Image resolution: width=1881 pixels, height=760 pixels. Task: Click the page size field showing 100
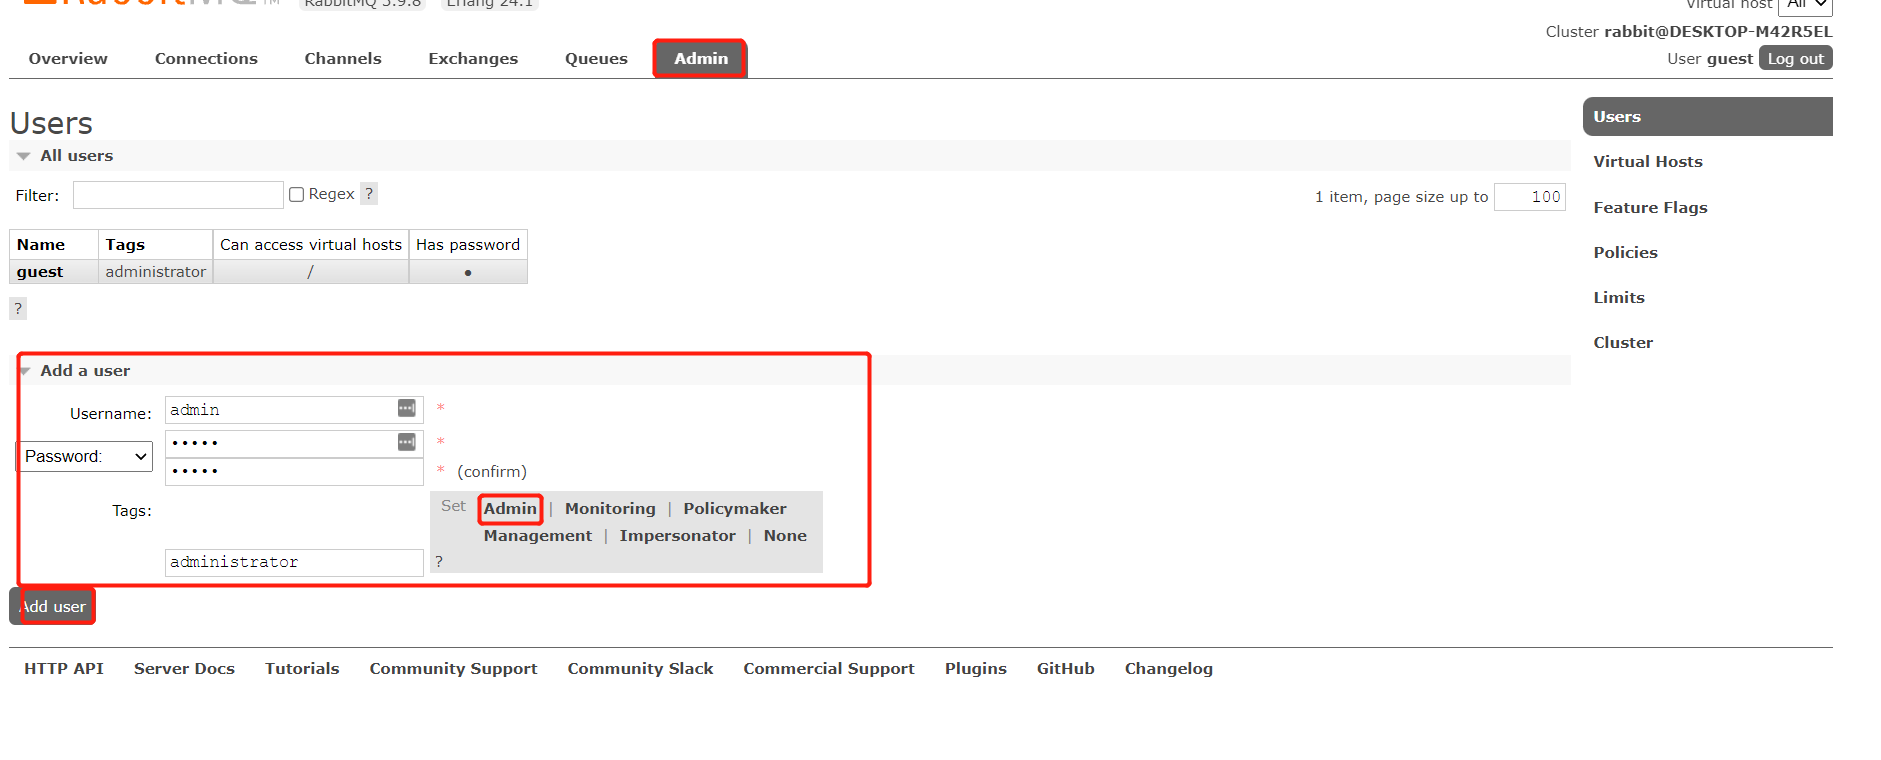tap(1529, 197)
